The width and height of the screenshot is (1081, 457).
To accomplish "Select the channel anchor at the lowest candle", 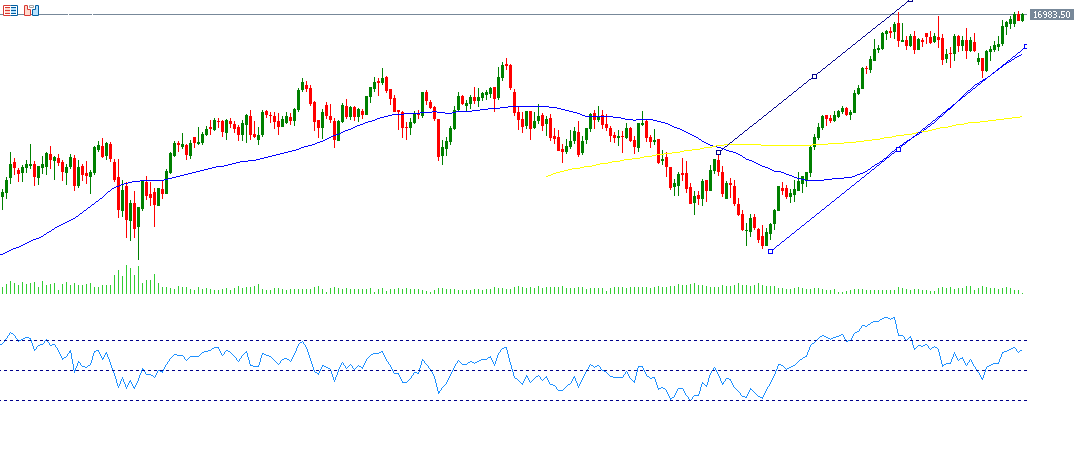I will click(770, 251).
